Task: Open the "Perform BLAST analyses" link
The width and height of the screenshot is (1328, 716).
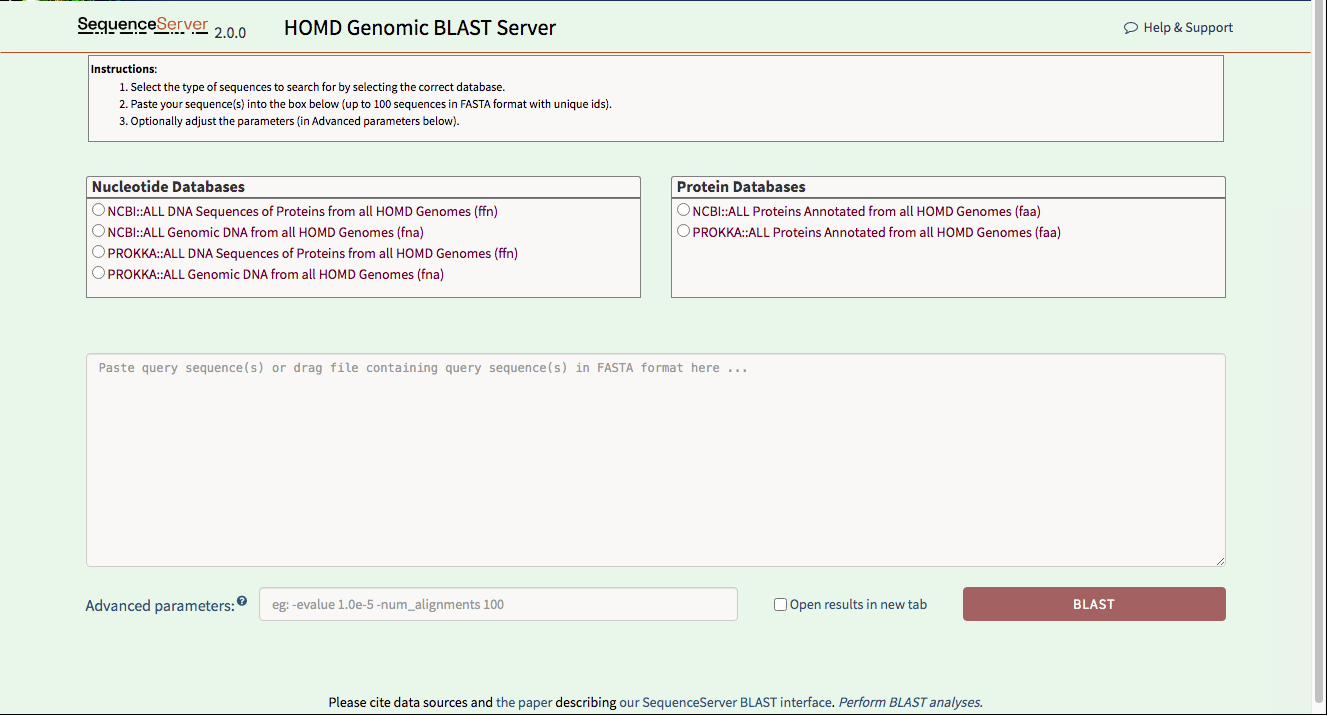Action: [x=909, y=703]
